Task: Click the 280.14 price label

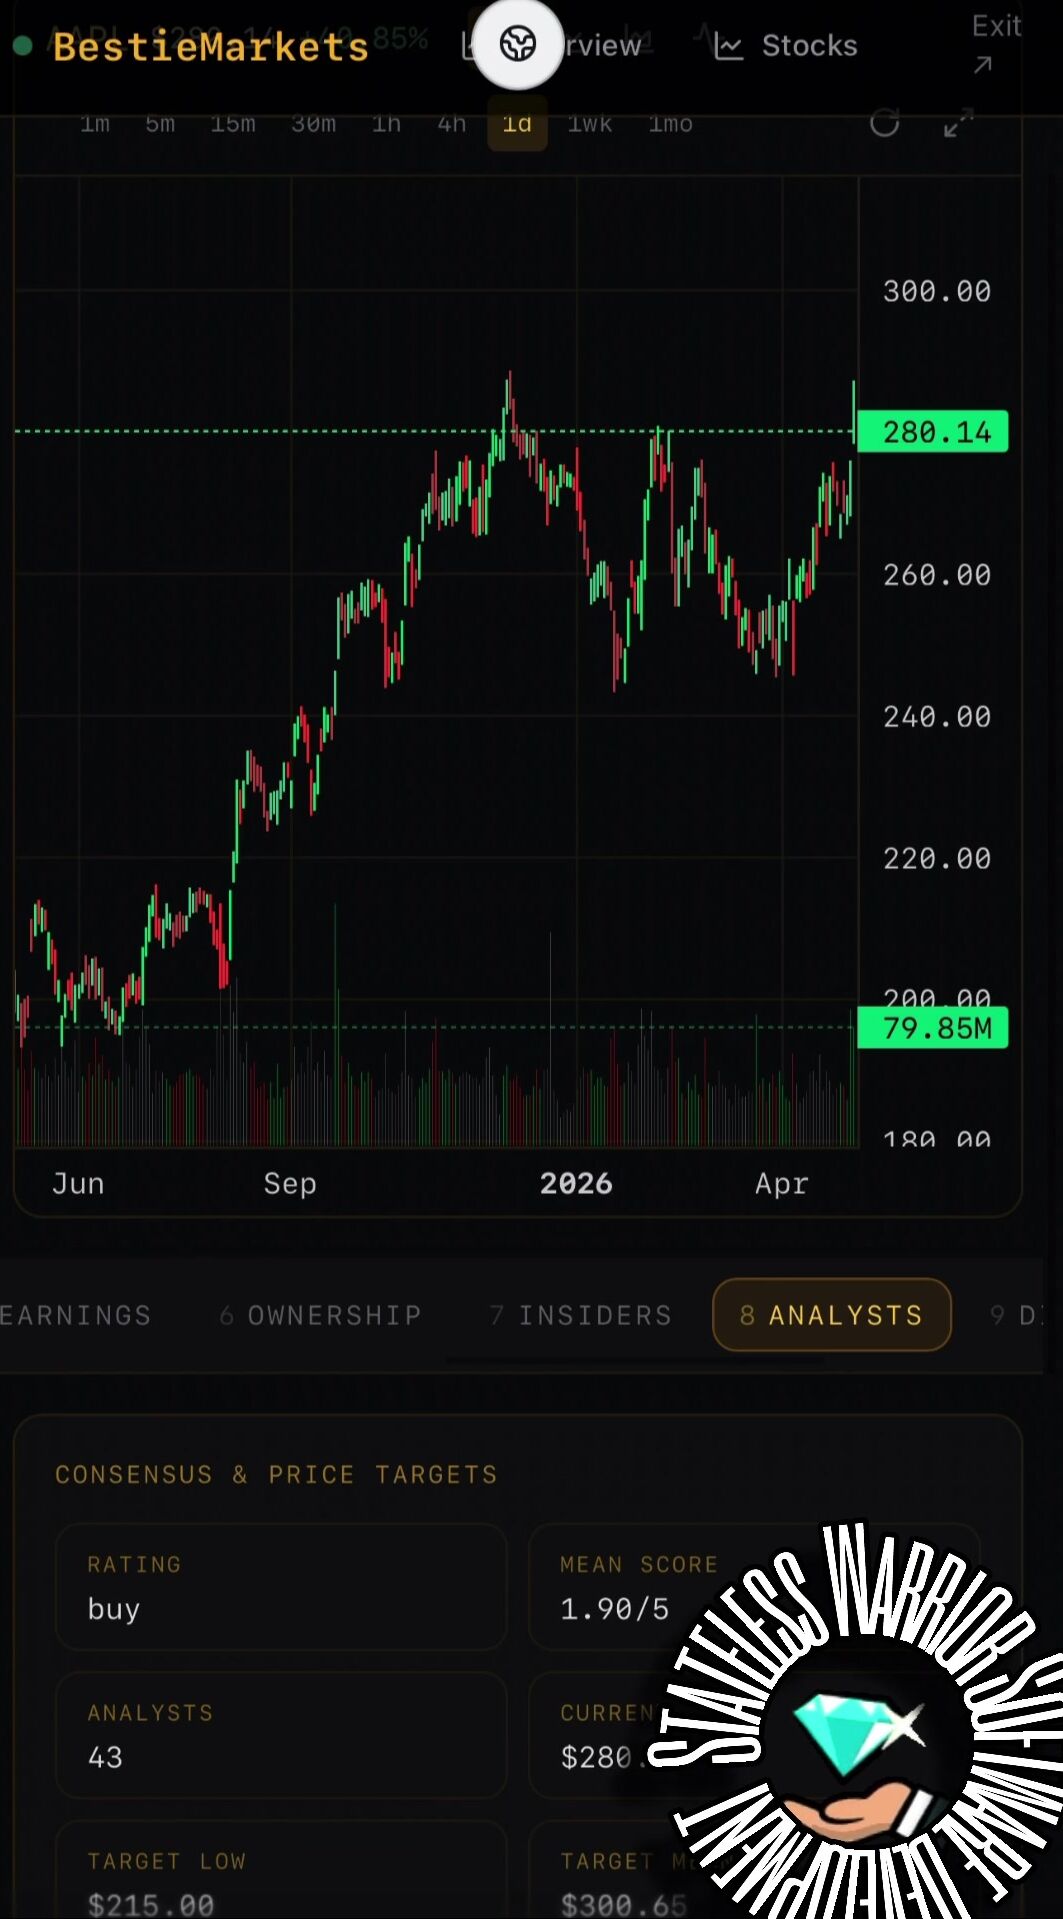Action: pos(933,432)
